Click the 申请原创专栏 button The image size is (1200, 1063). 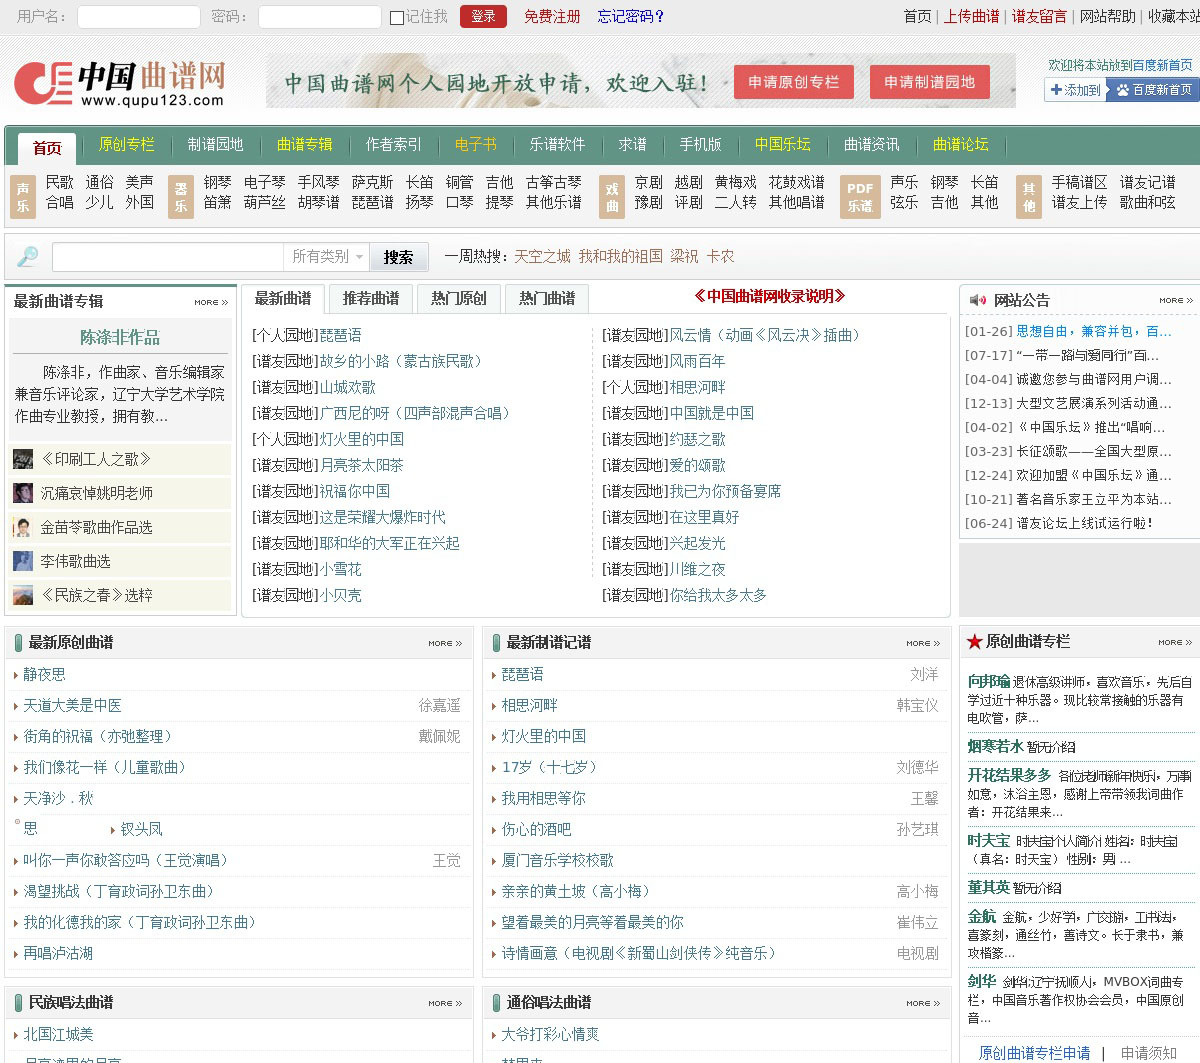click(793, 82)
